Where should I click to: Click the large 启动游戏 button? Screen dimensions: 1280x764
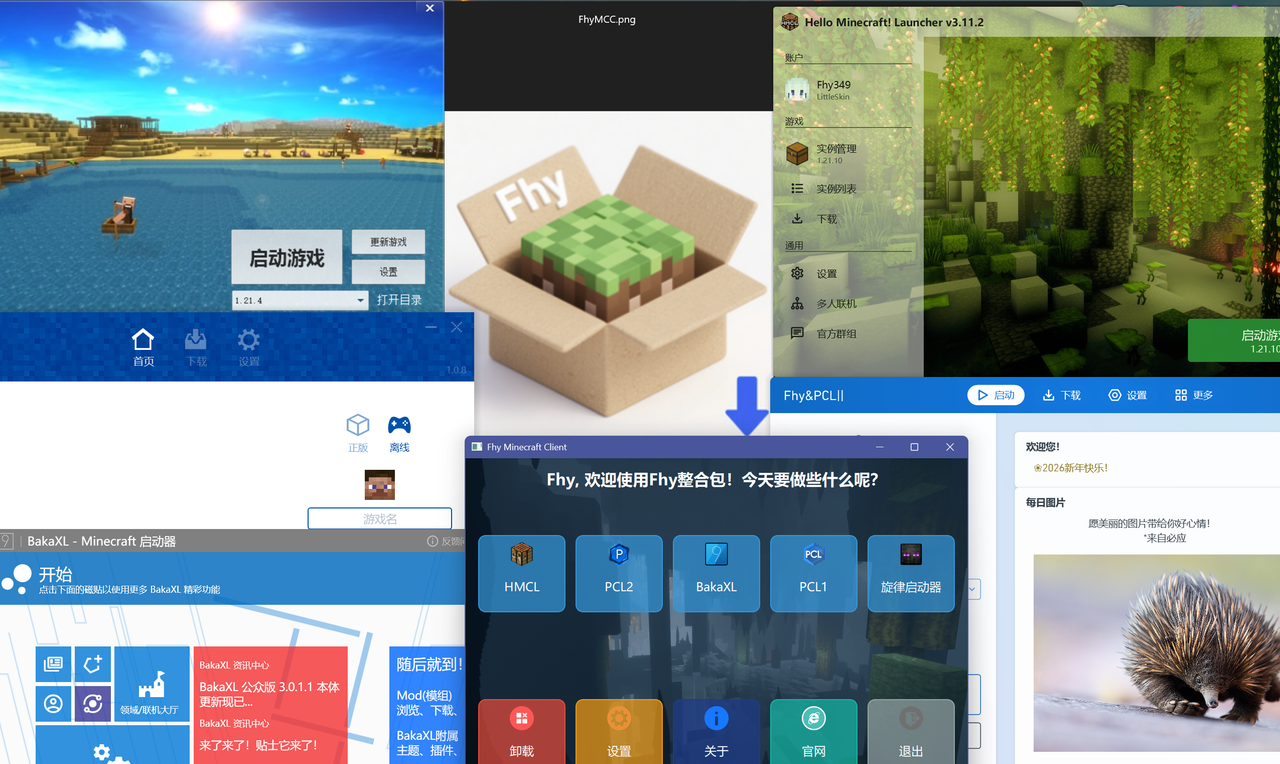click(x=286, y=258)
